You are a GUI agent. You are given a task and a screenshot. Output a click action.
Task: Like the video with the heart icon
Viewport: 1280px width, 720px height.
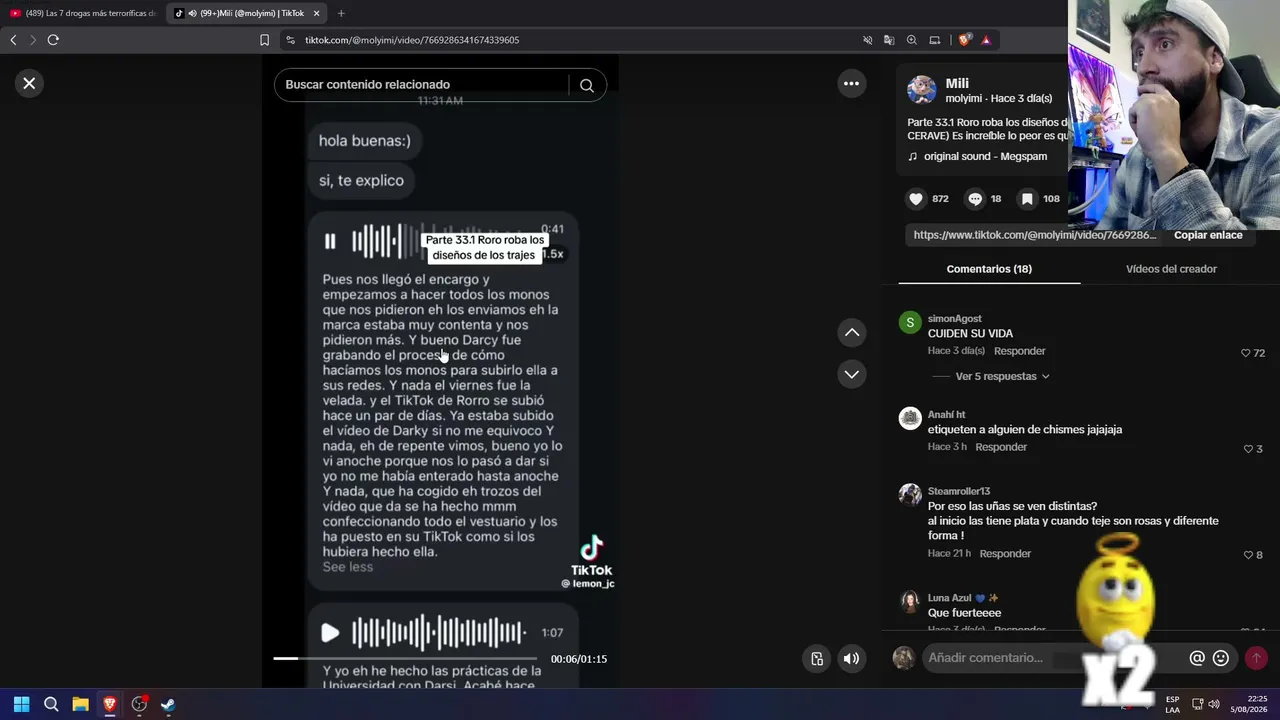coord(916,199)
